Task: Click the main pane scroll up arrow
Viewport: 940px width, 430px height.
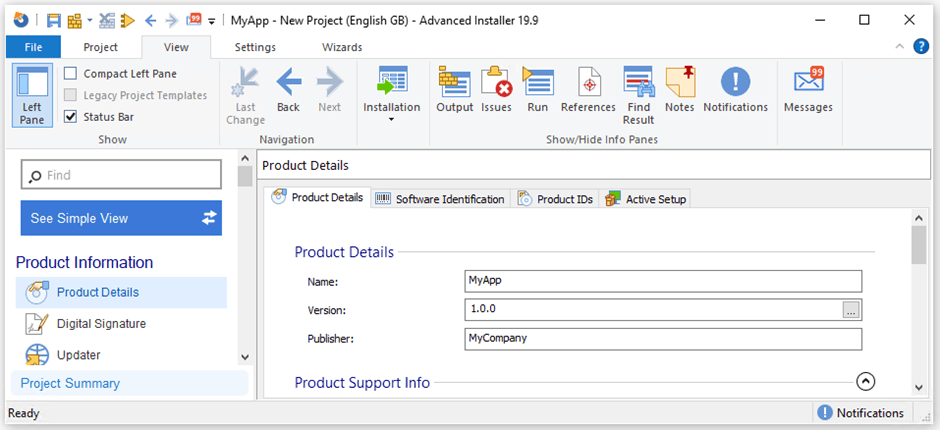Action: [919, 216]
